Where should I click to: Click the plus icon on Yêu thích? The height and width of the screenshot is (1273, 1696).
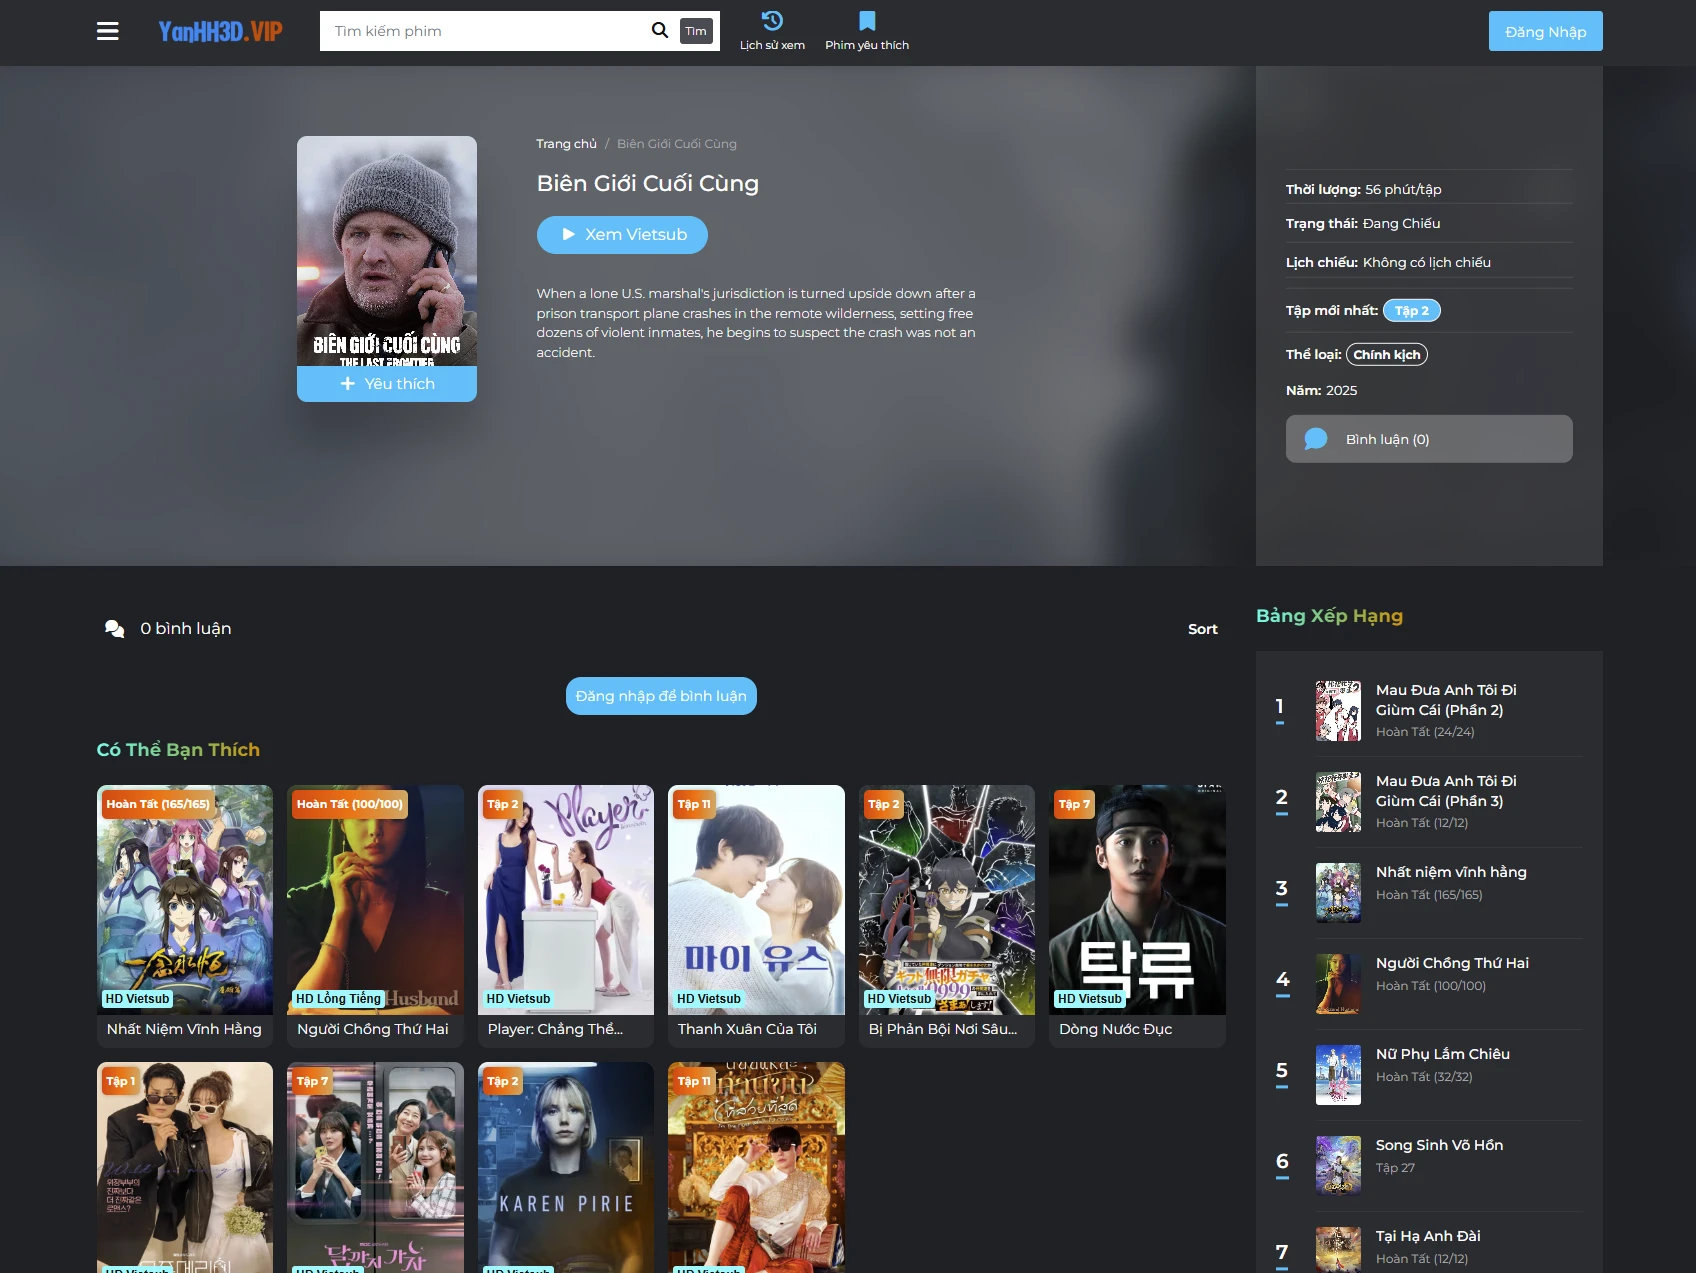[347, 383]
